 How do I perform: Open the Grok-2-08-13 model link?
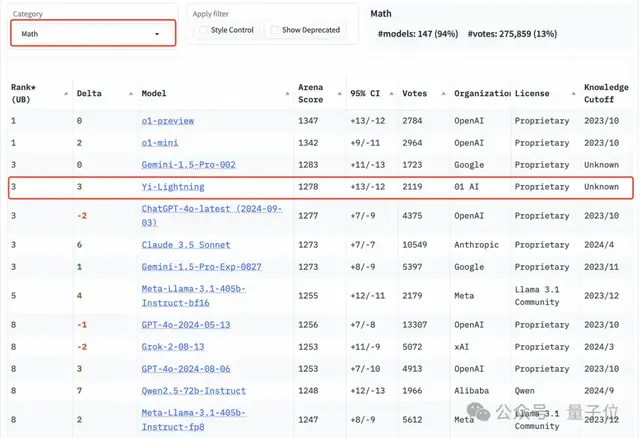tap(172, 346)
